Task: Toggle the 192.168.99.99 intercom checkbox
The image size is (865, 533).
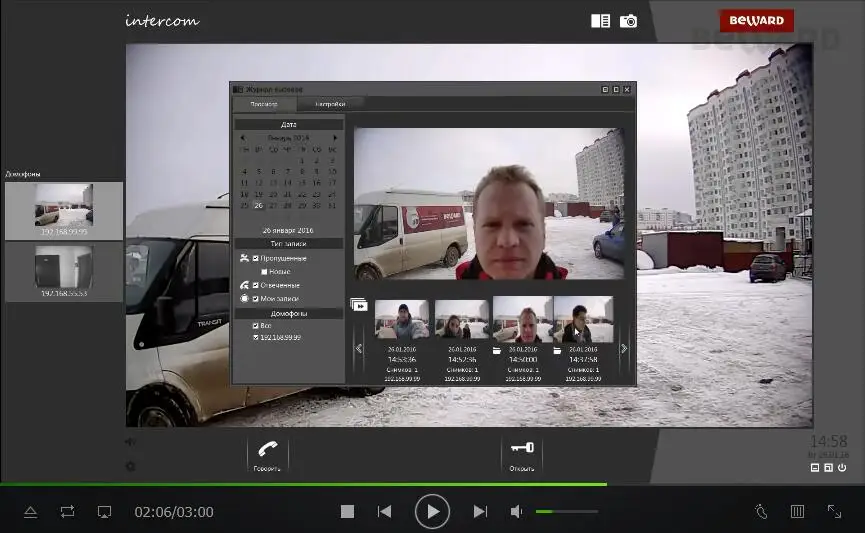Action: coord(255,337)
